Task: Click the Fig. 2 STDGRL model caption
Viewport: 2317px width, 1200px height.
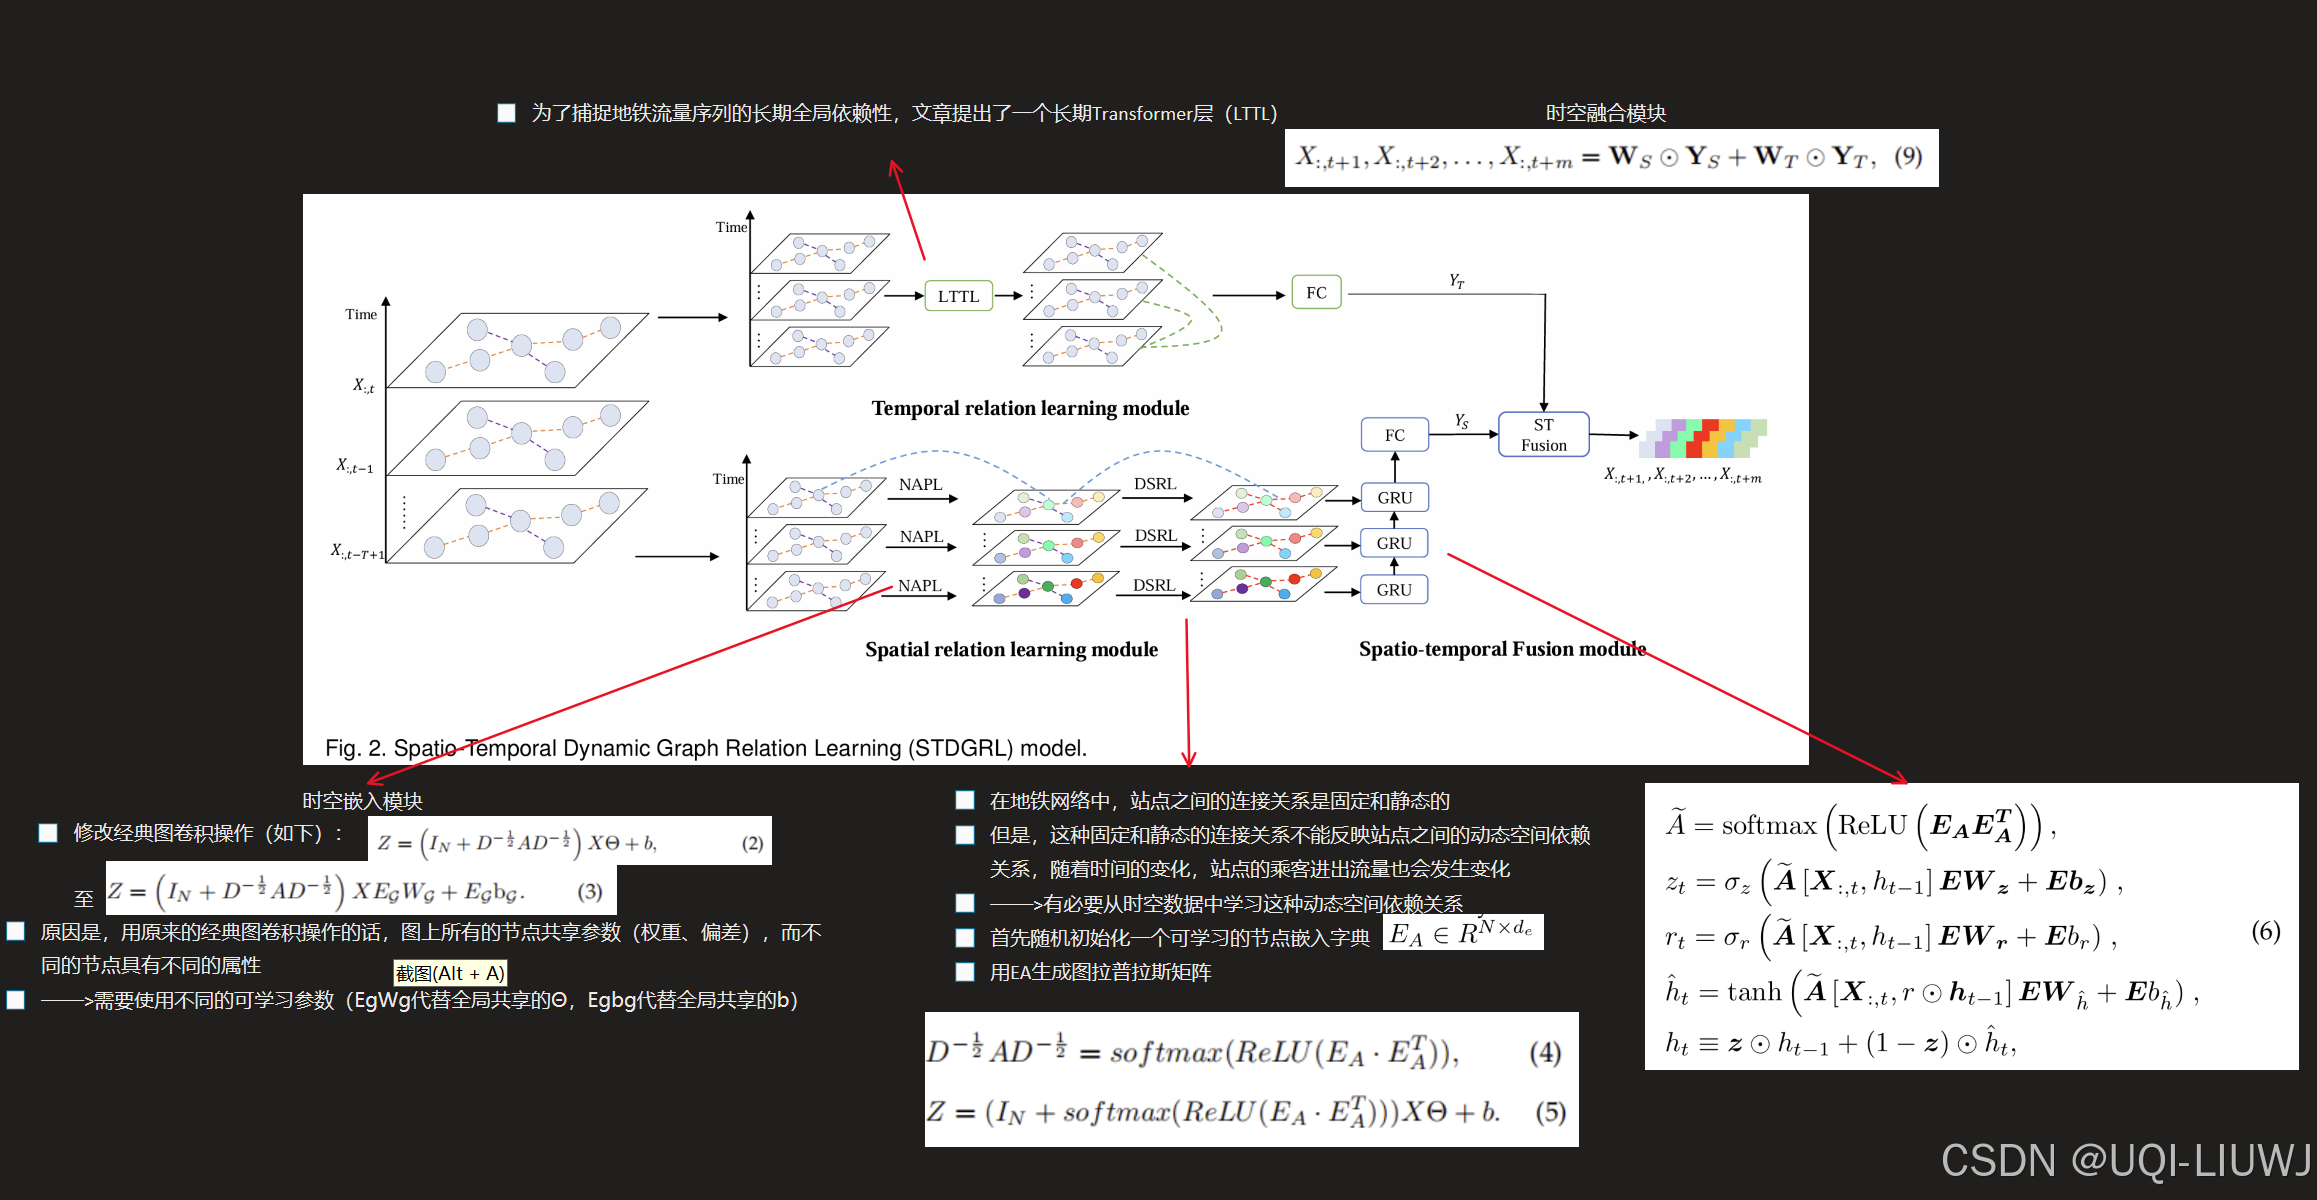Action: tap(705, 748)
